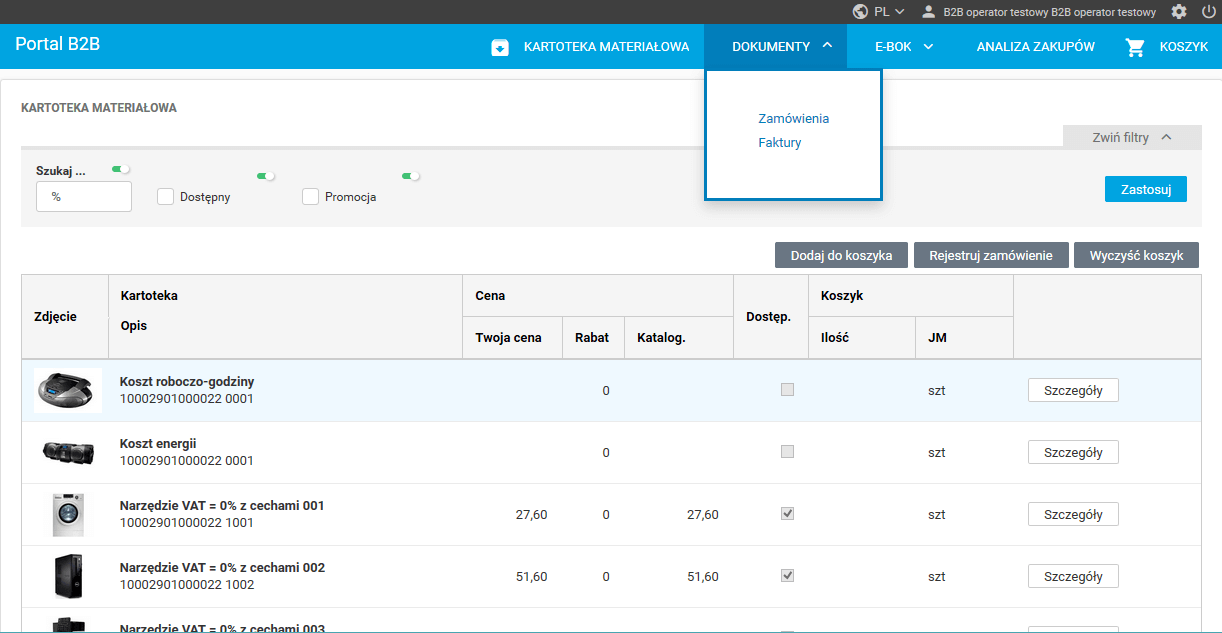Open Szczegóły for Narzędzie cechami 001
Viewport: 1222px width, 633px height.
point(1073,515)
